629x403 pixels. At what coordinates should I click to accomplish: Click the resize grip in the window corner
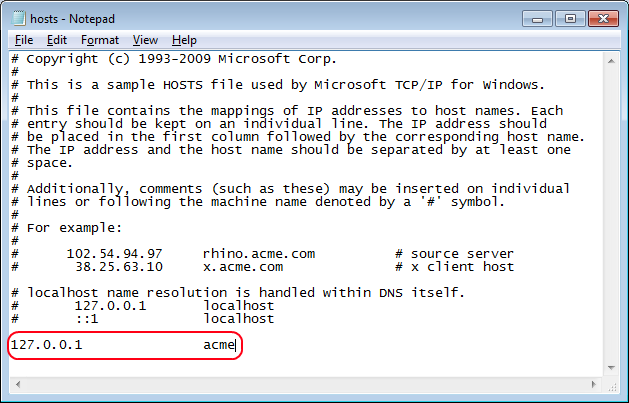[610, 385]
